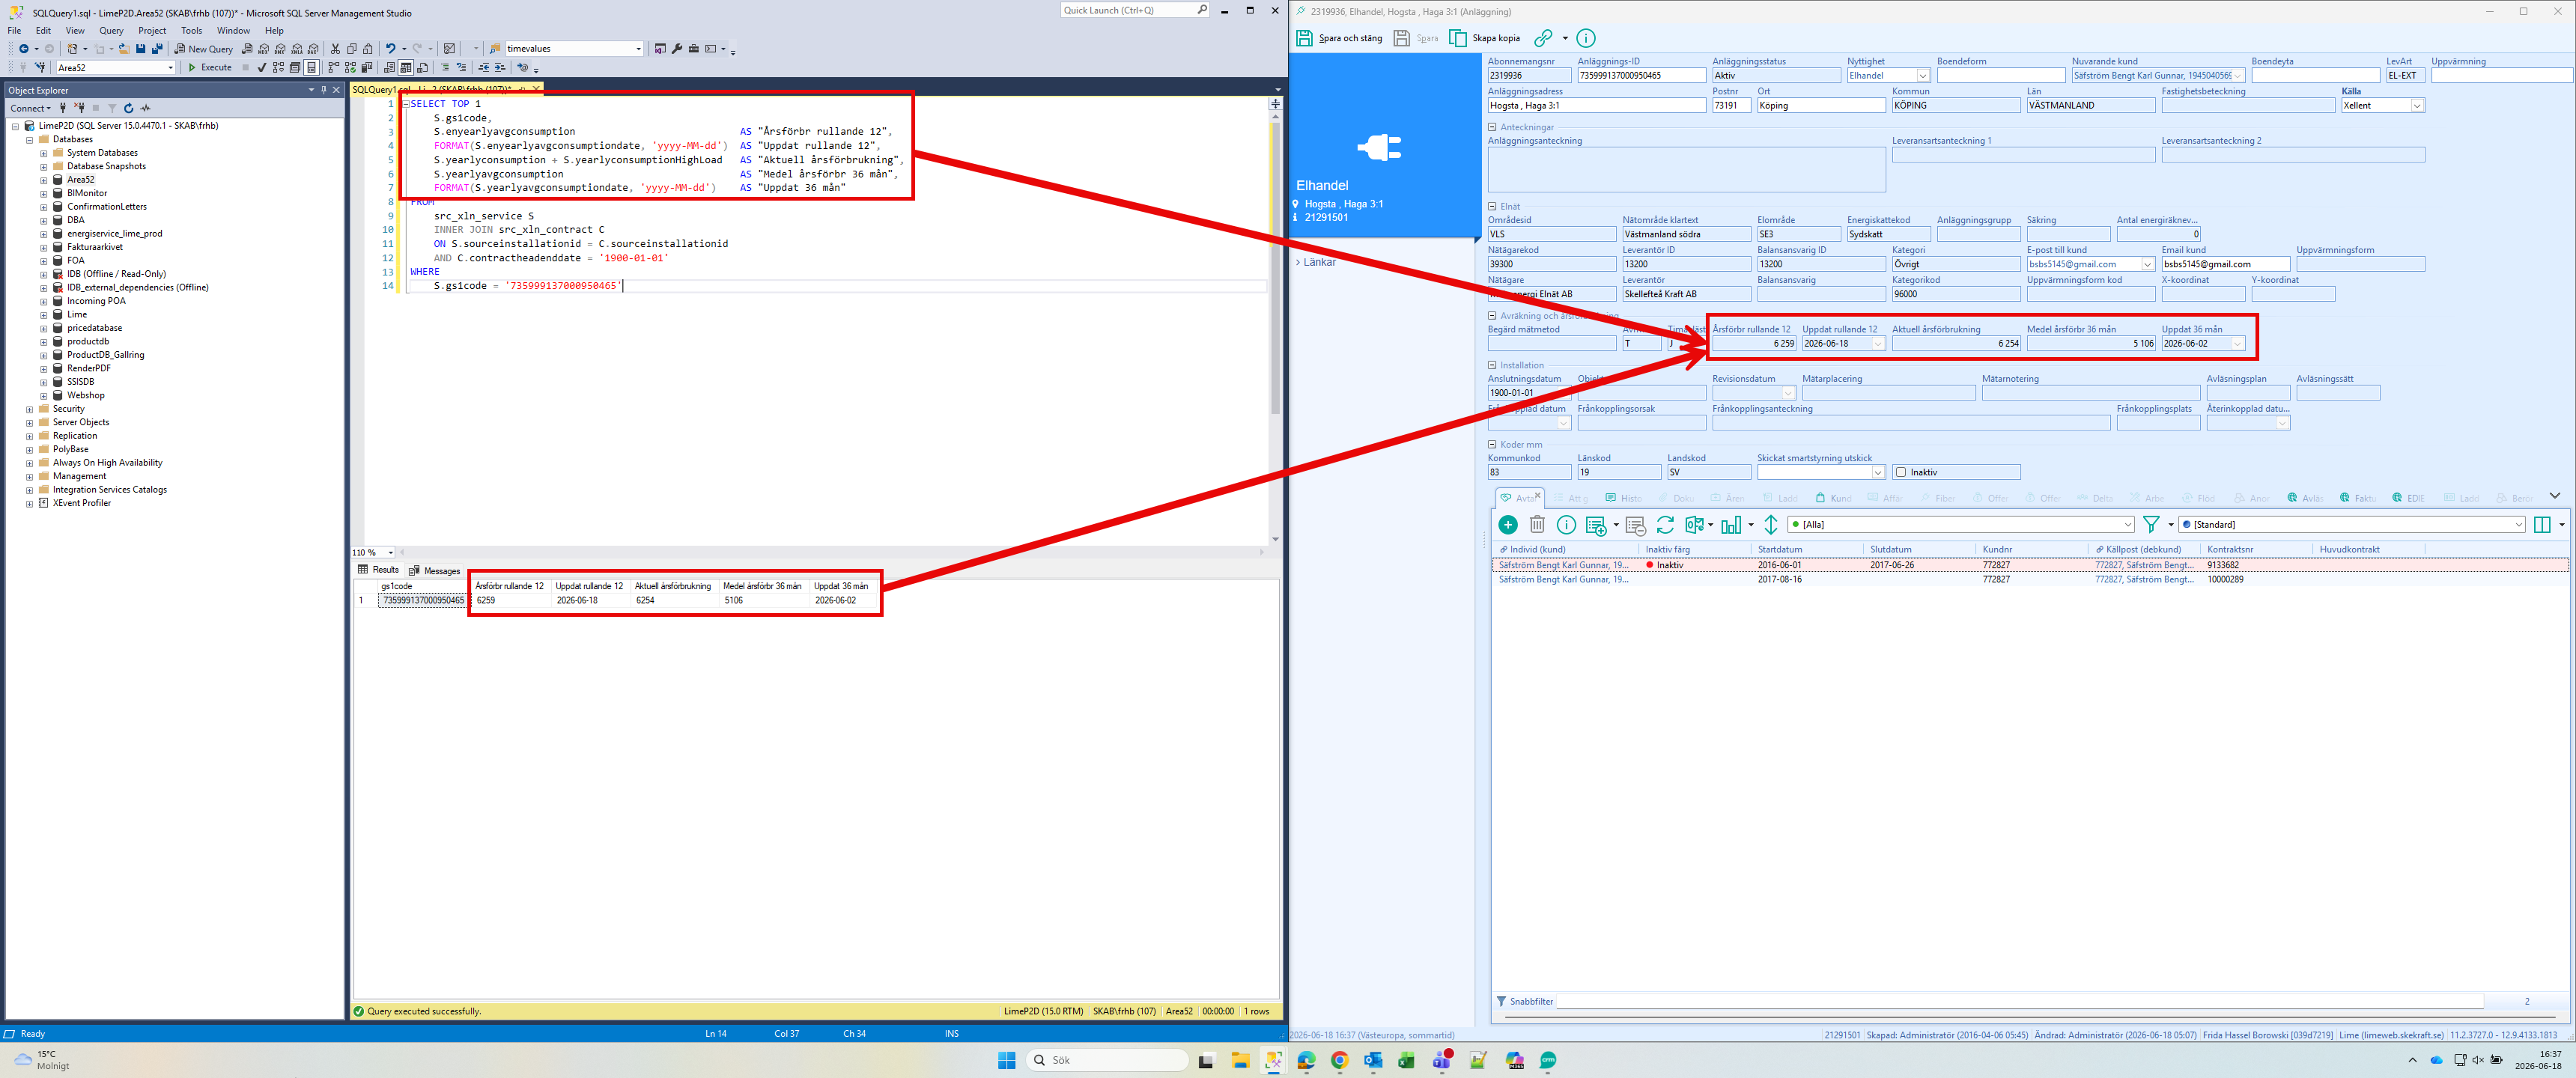Image resolution: width=2576 pixels, height=1078 pixels.
Task: Expand the Area52 database node
Action: pos(43,180)
